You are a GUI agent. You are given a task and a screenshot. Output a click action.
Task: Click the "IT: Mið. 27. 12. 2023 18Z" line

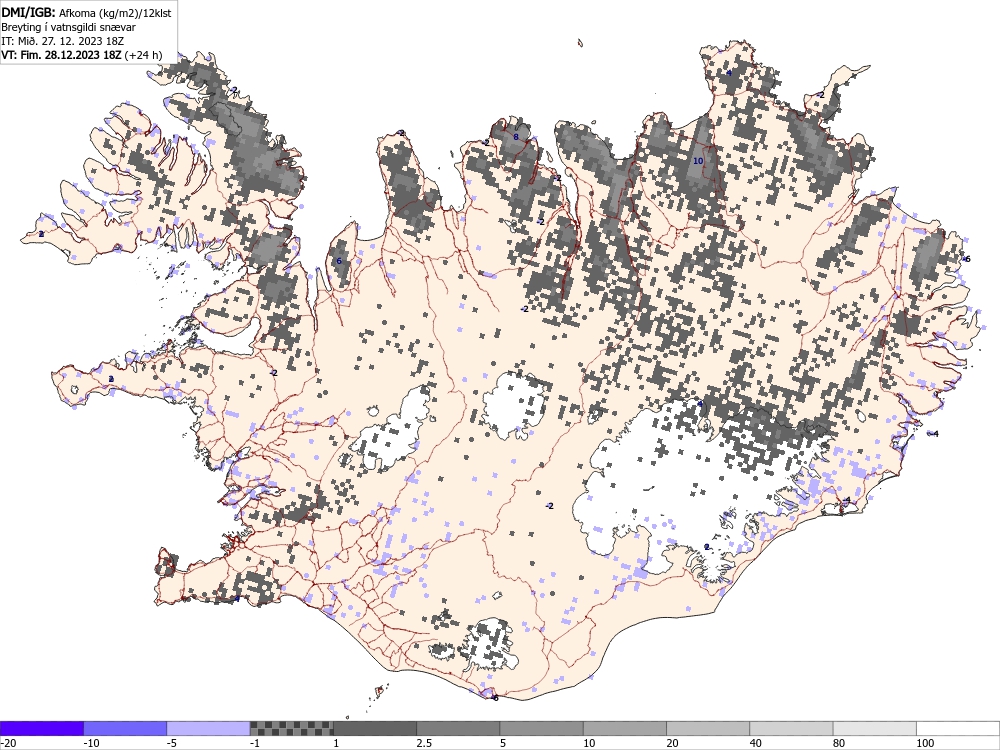(62, 41)
